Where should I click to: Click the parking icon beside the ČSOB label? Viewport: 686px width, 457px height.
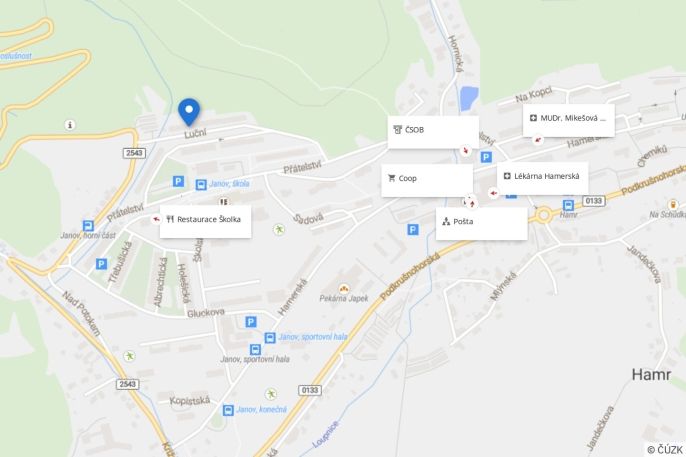pyautogui.click(x=486, y=157)
